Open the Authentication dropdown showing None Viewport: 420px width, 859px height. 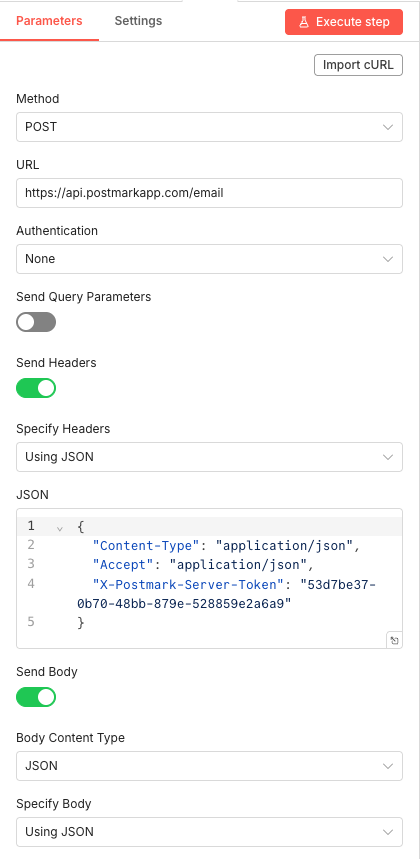tap(210, 259)
